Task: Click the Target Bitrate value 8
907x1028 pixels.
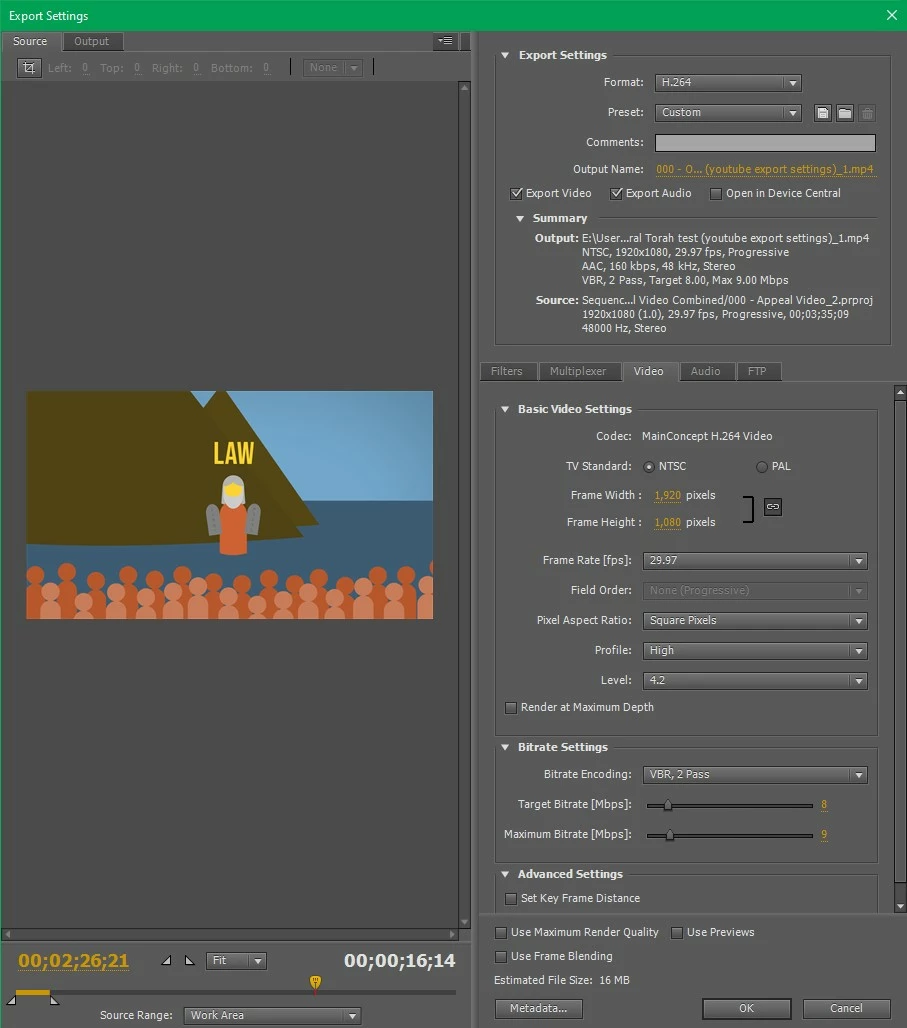Action: click(824, 805)
